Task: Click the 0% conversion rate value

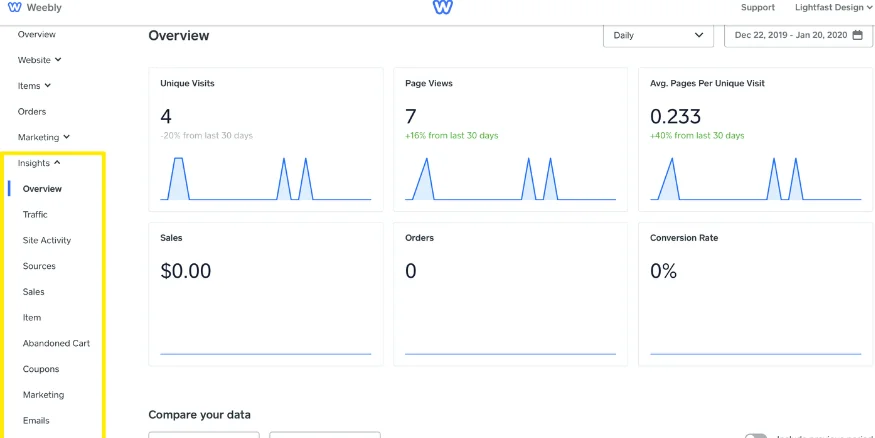Action: click(664, 271)
